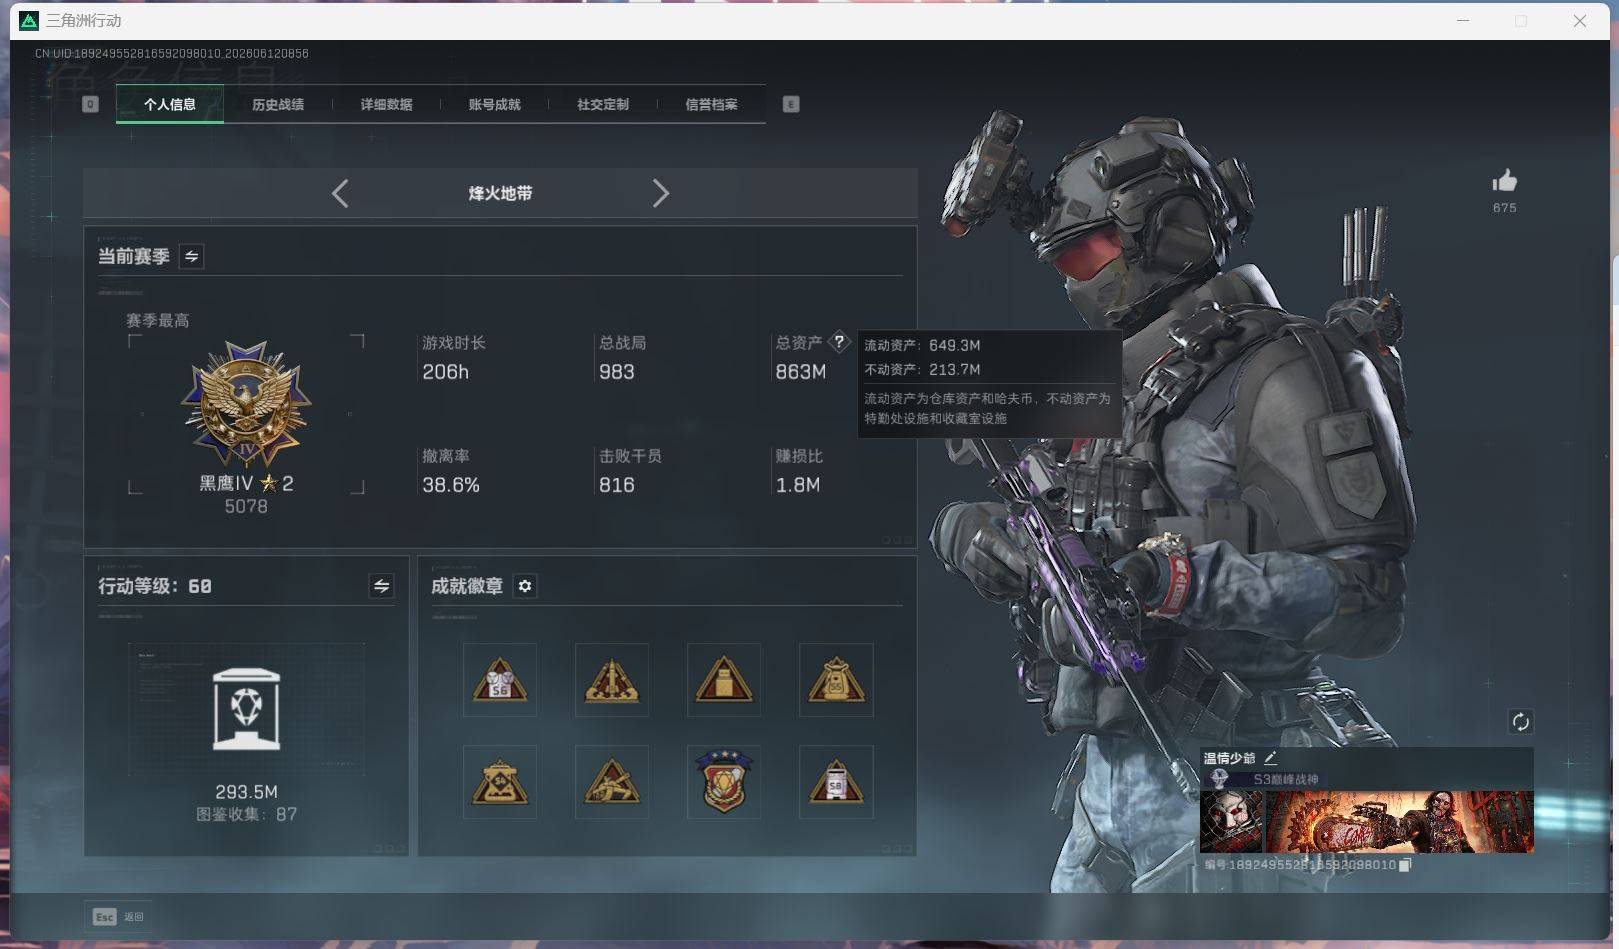Switch to next mode with right chevron
The height and width of the screenshot is (949, 1619).
tap(660, 193)
